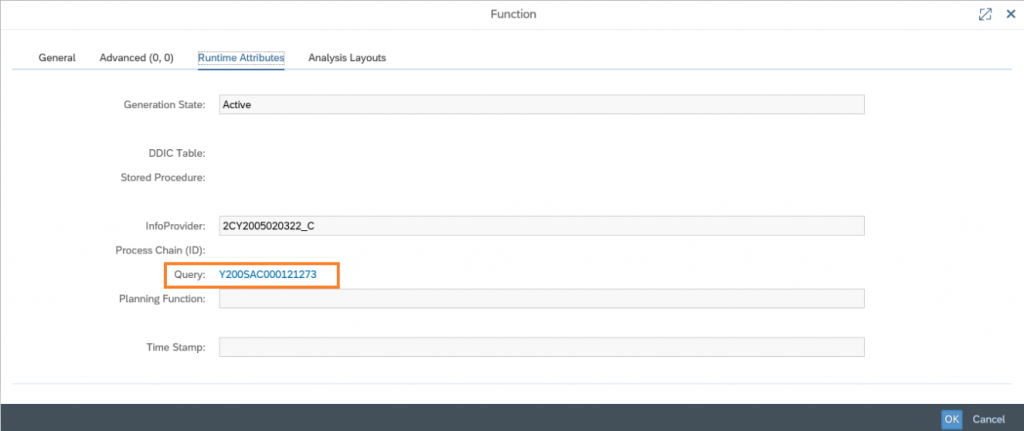Open query link Y200SAC000121273
The image size is (1024, 431).
[x=268, y=275]
